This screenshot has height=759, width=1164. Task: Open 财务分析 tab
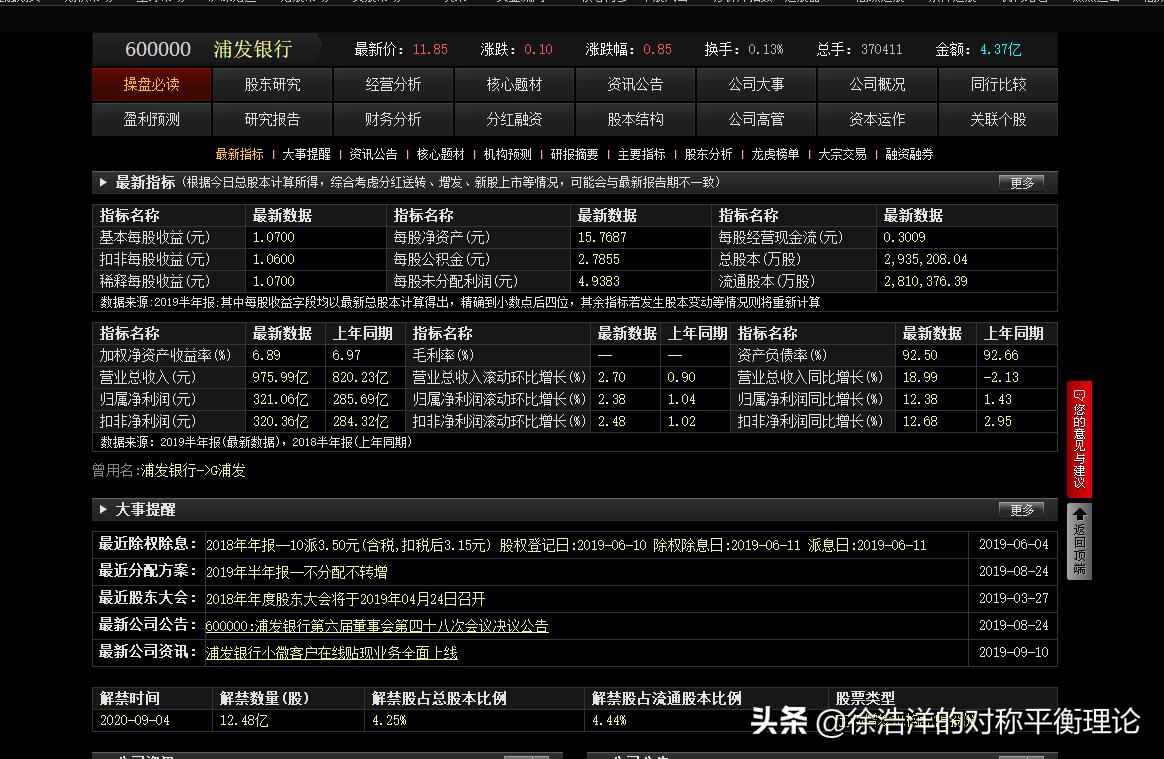click(x=393, y=119)
